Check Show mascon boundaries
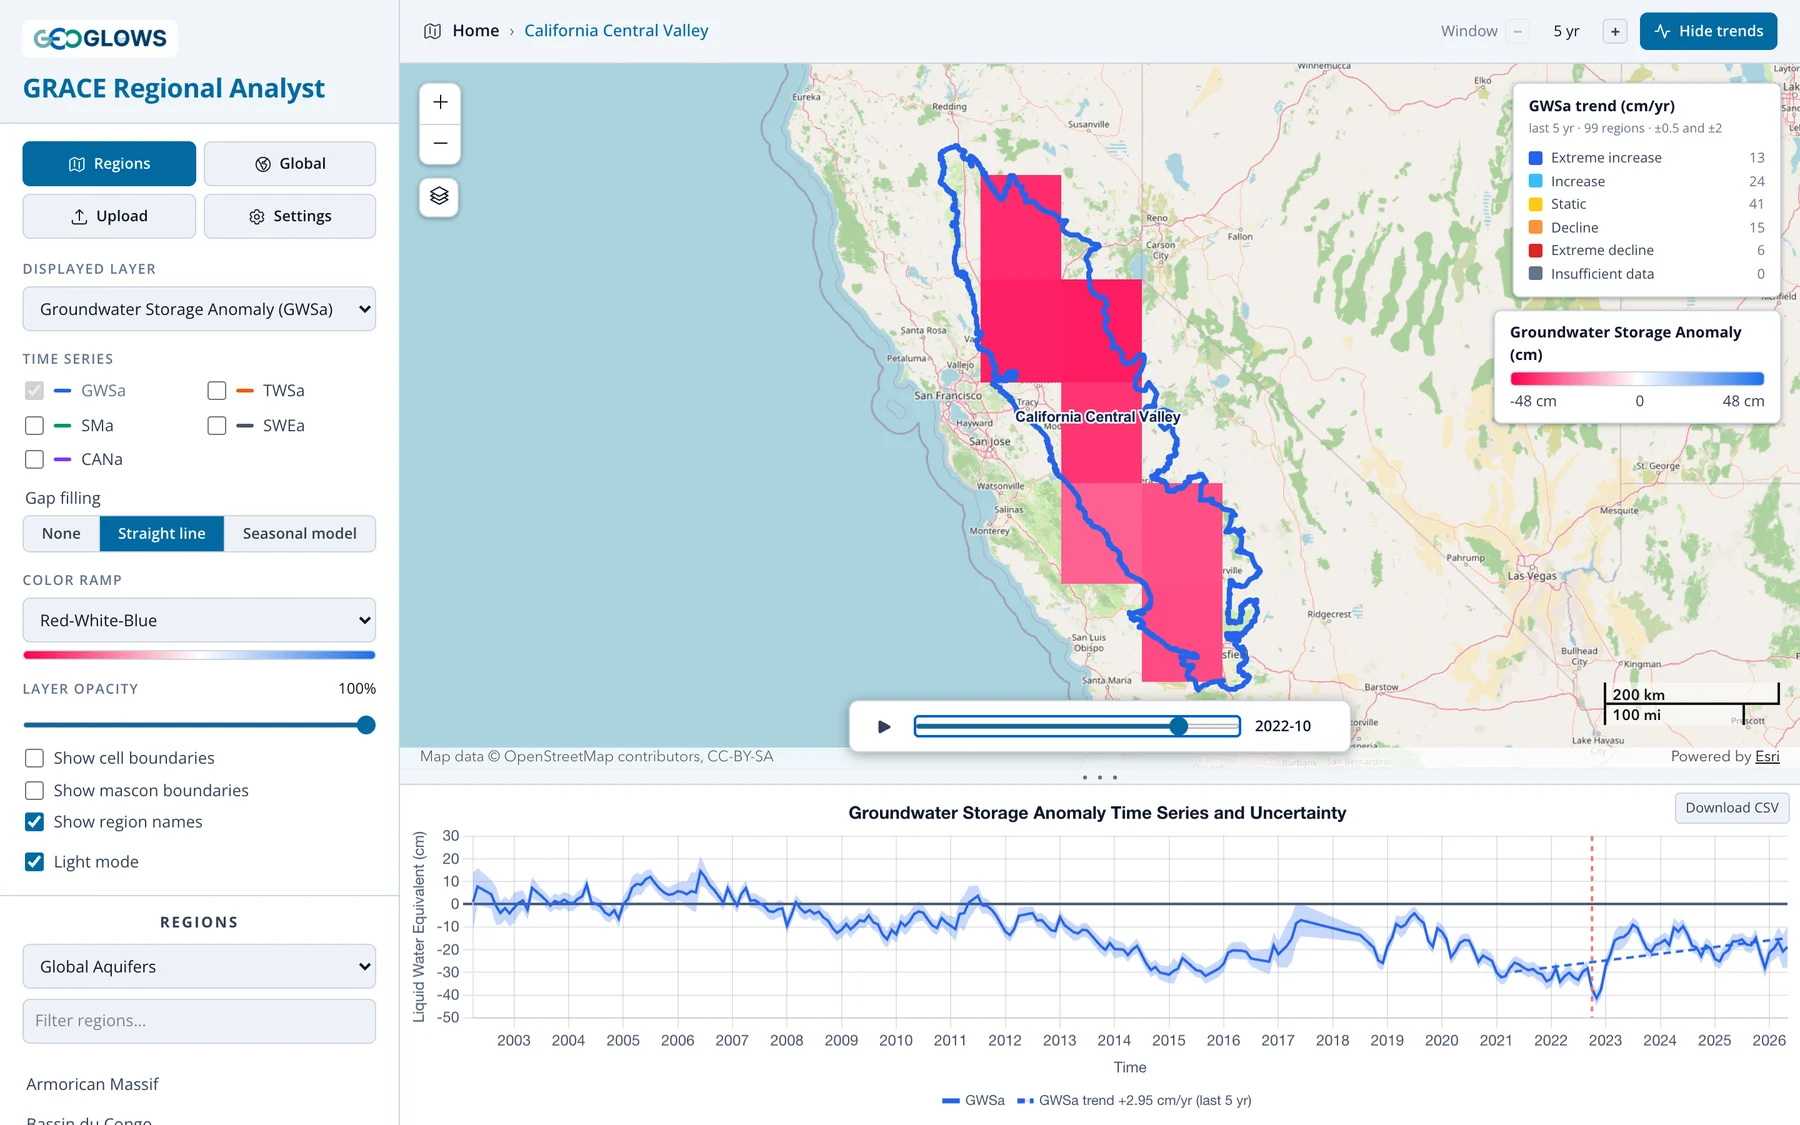Image resolution: width=1800 pixels, height=1125 pixels. click(34, 790)
